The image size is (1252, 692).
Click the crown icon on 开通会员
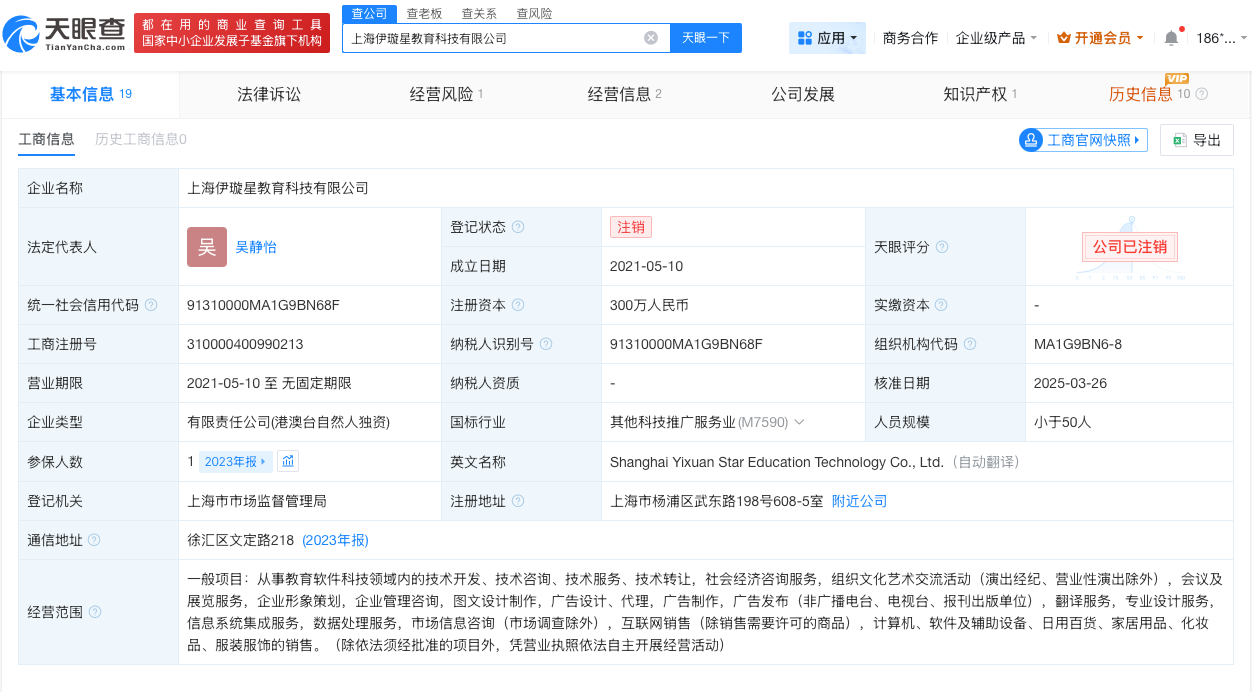click(x=1064, y=37)
